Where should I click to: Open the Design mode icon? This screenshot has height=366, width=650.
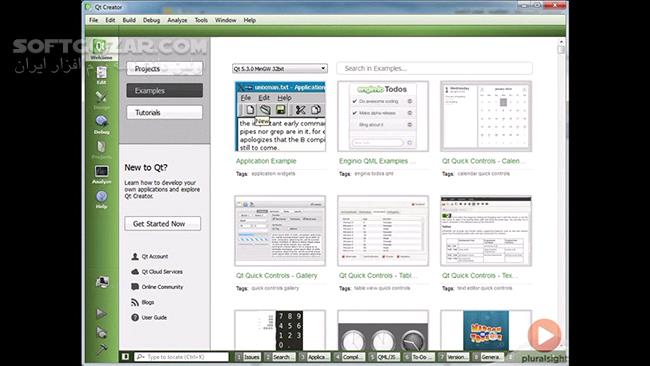point(102,100)
